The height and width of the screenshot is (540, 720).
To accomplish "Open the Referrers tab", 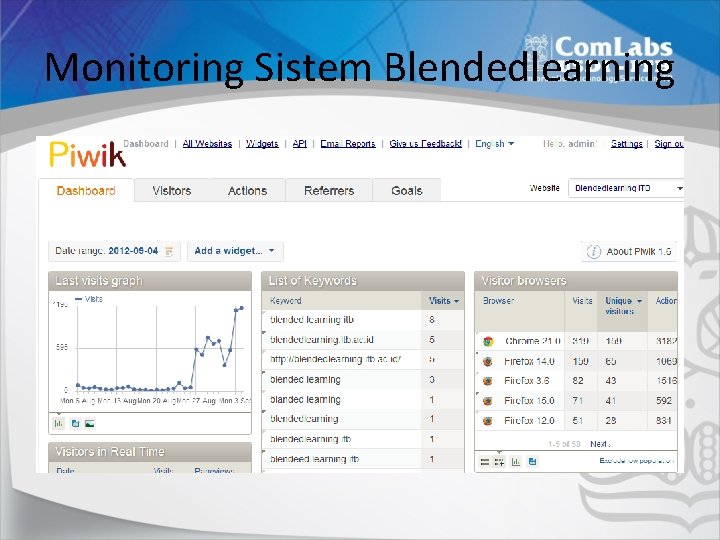I will [x=329, y=191].
